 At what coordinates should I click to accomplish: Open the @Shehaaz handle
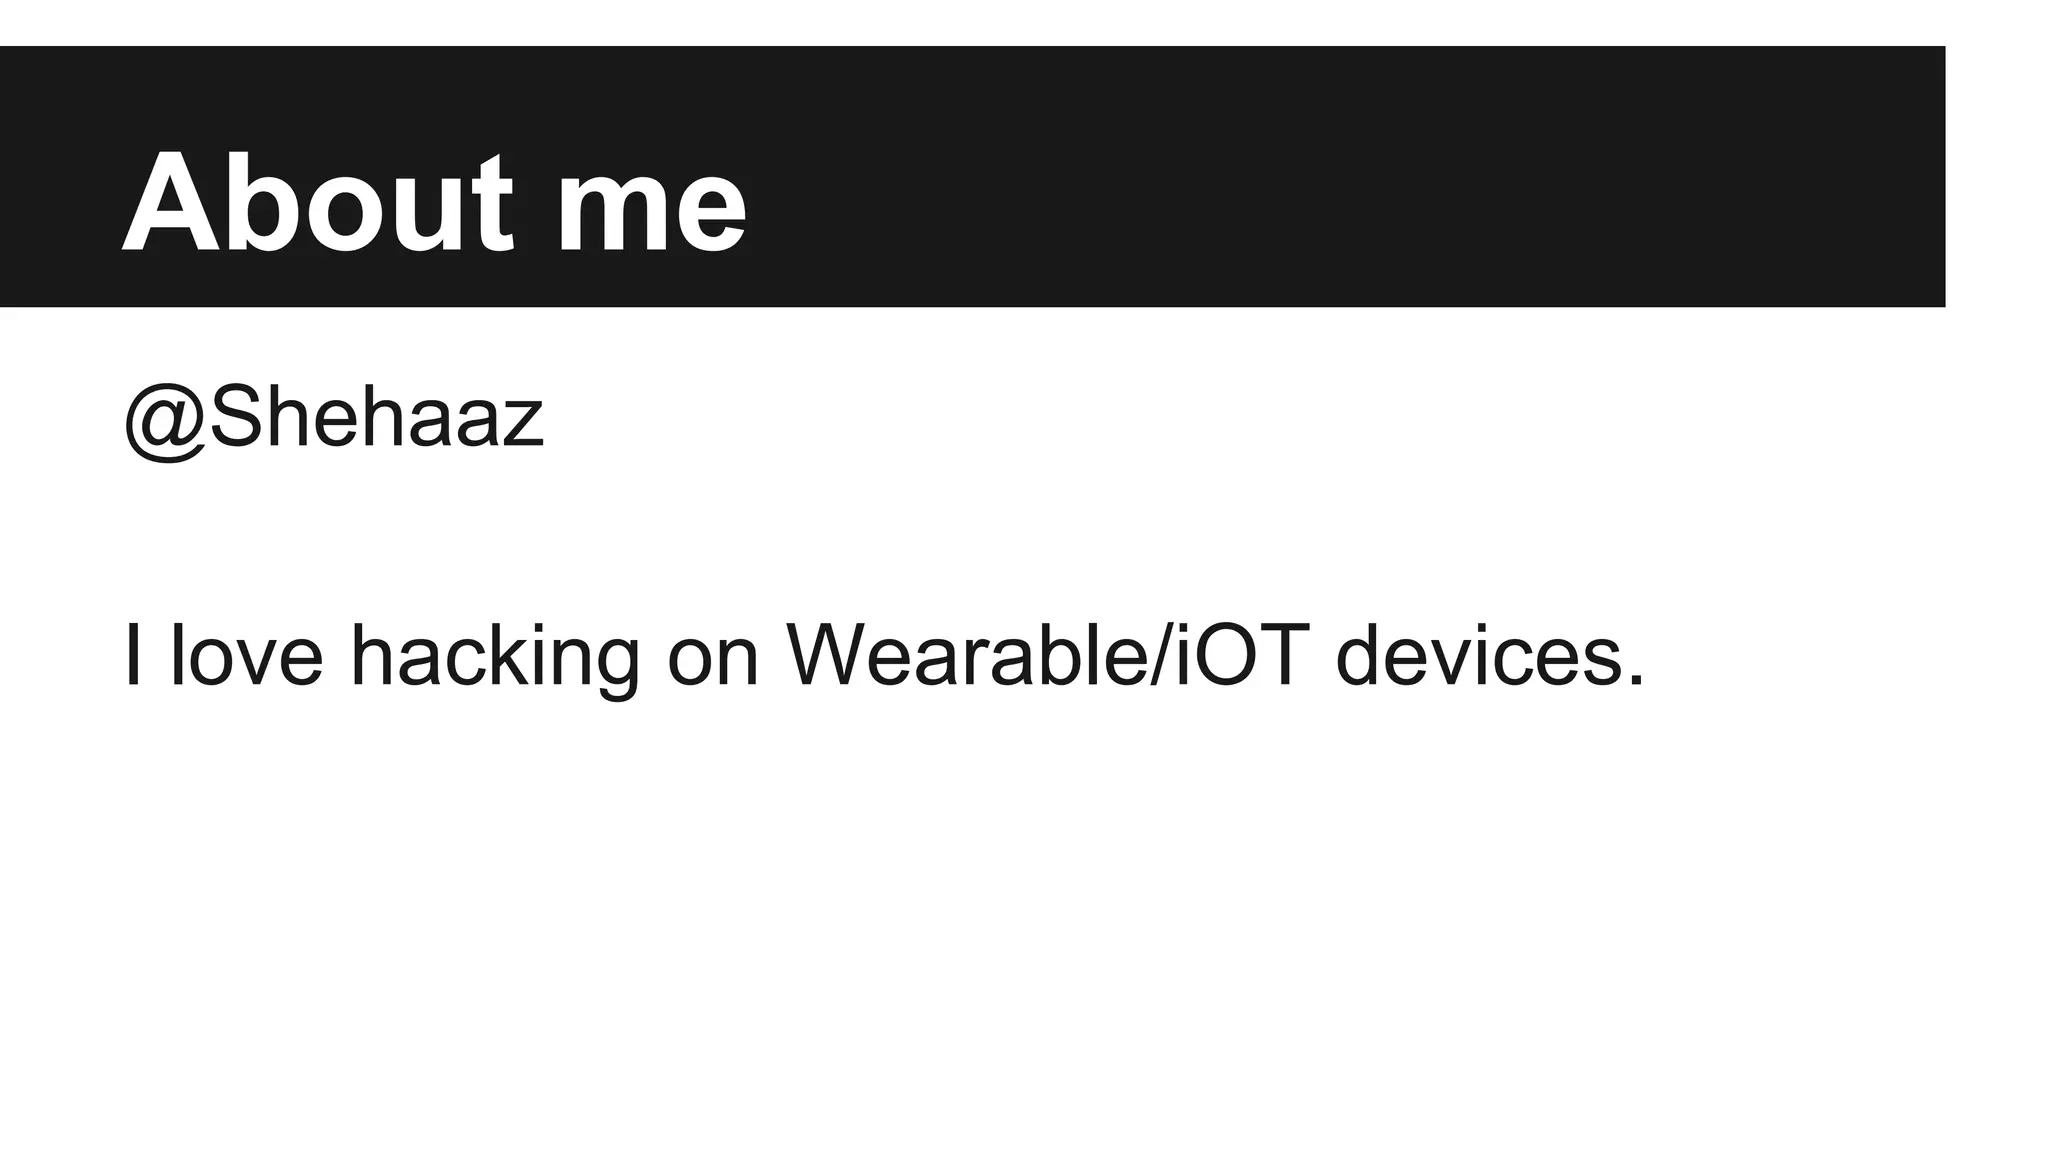[334, 418]
